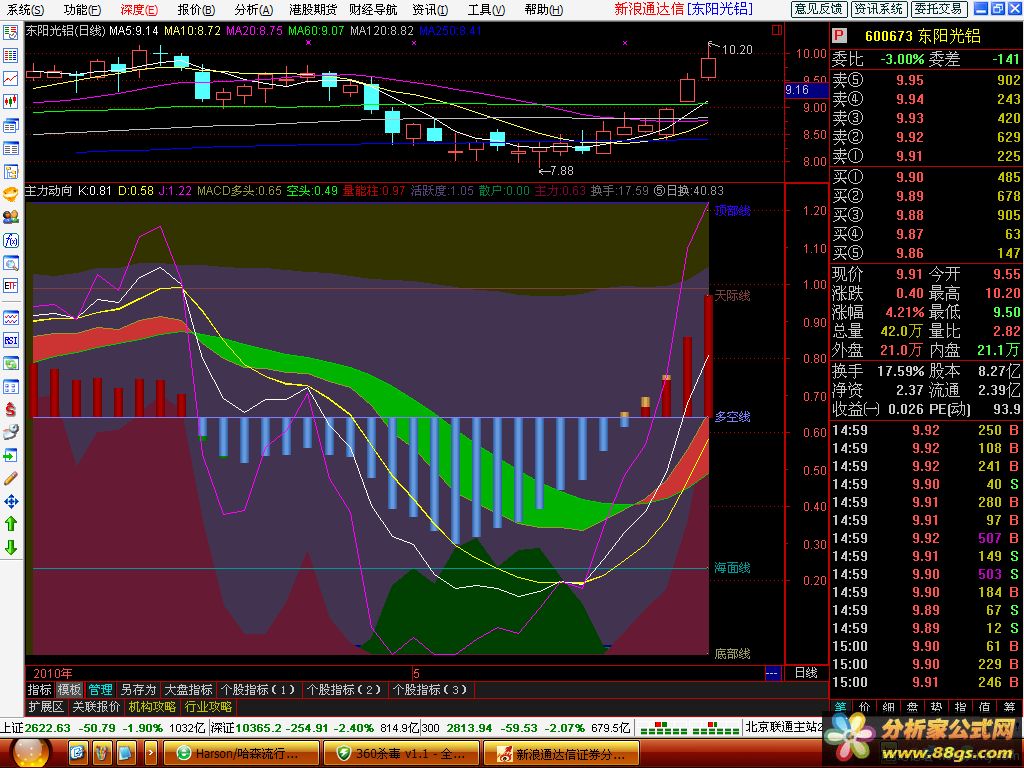Open the 深度(E) menu
The height and width of the screenshot is (768, 1024).
click(139, 10)
